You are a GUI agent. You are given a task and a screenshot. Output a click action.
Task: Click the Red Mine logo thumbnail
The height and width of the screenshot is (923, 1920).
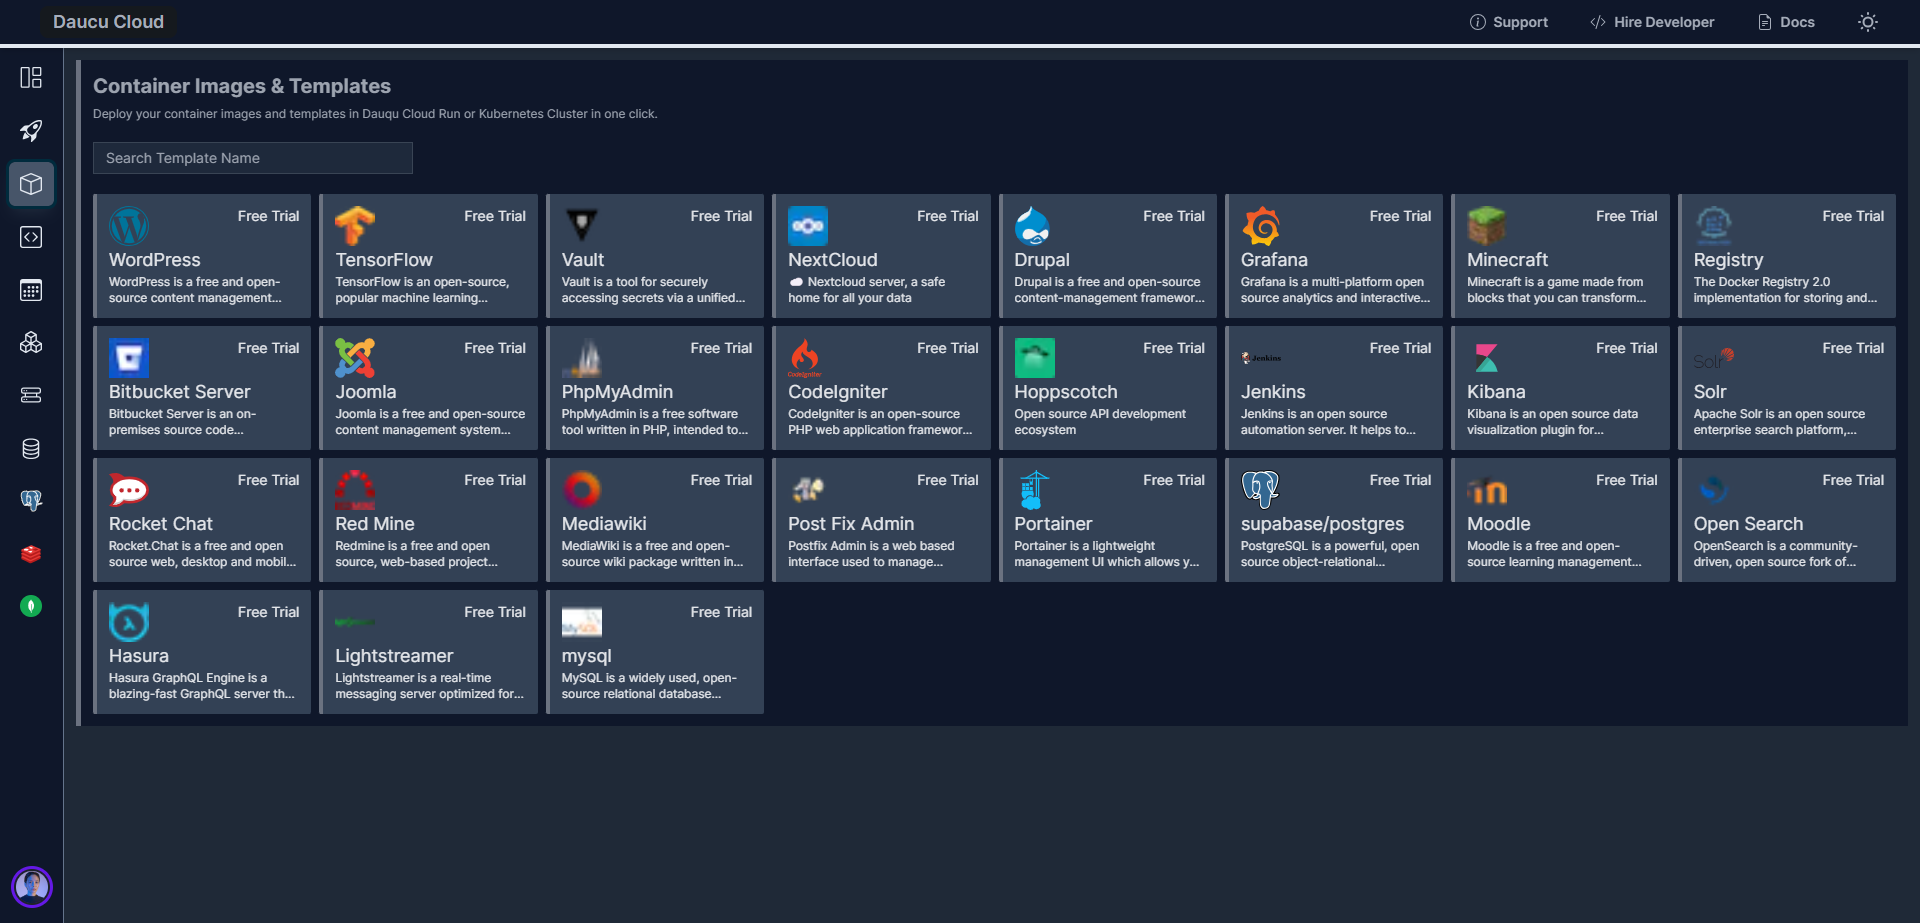[x=355, y=490]
